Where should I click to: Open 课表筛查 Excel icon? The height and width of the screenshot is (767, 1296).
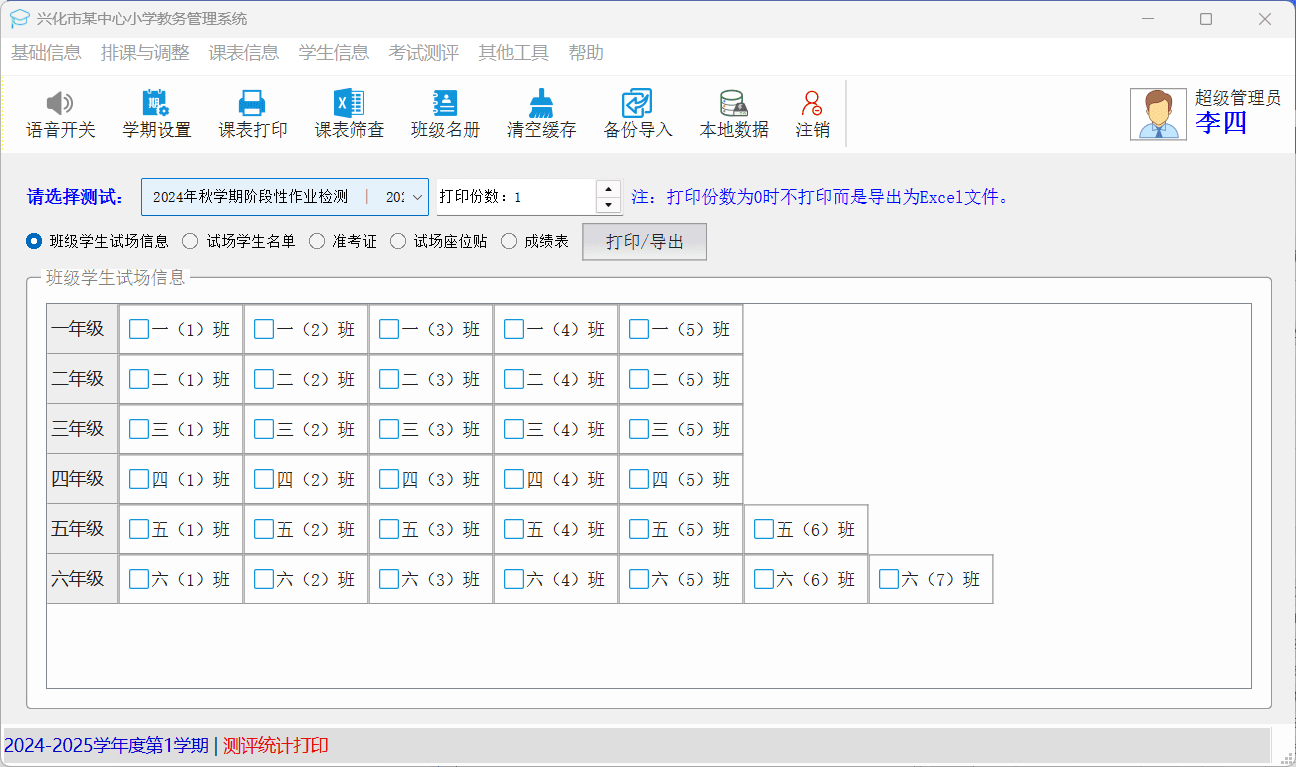tap(349, 104)
